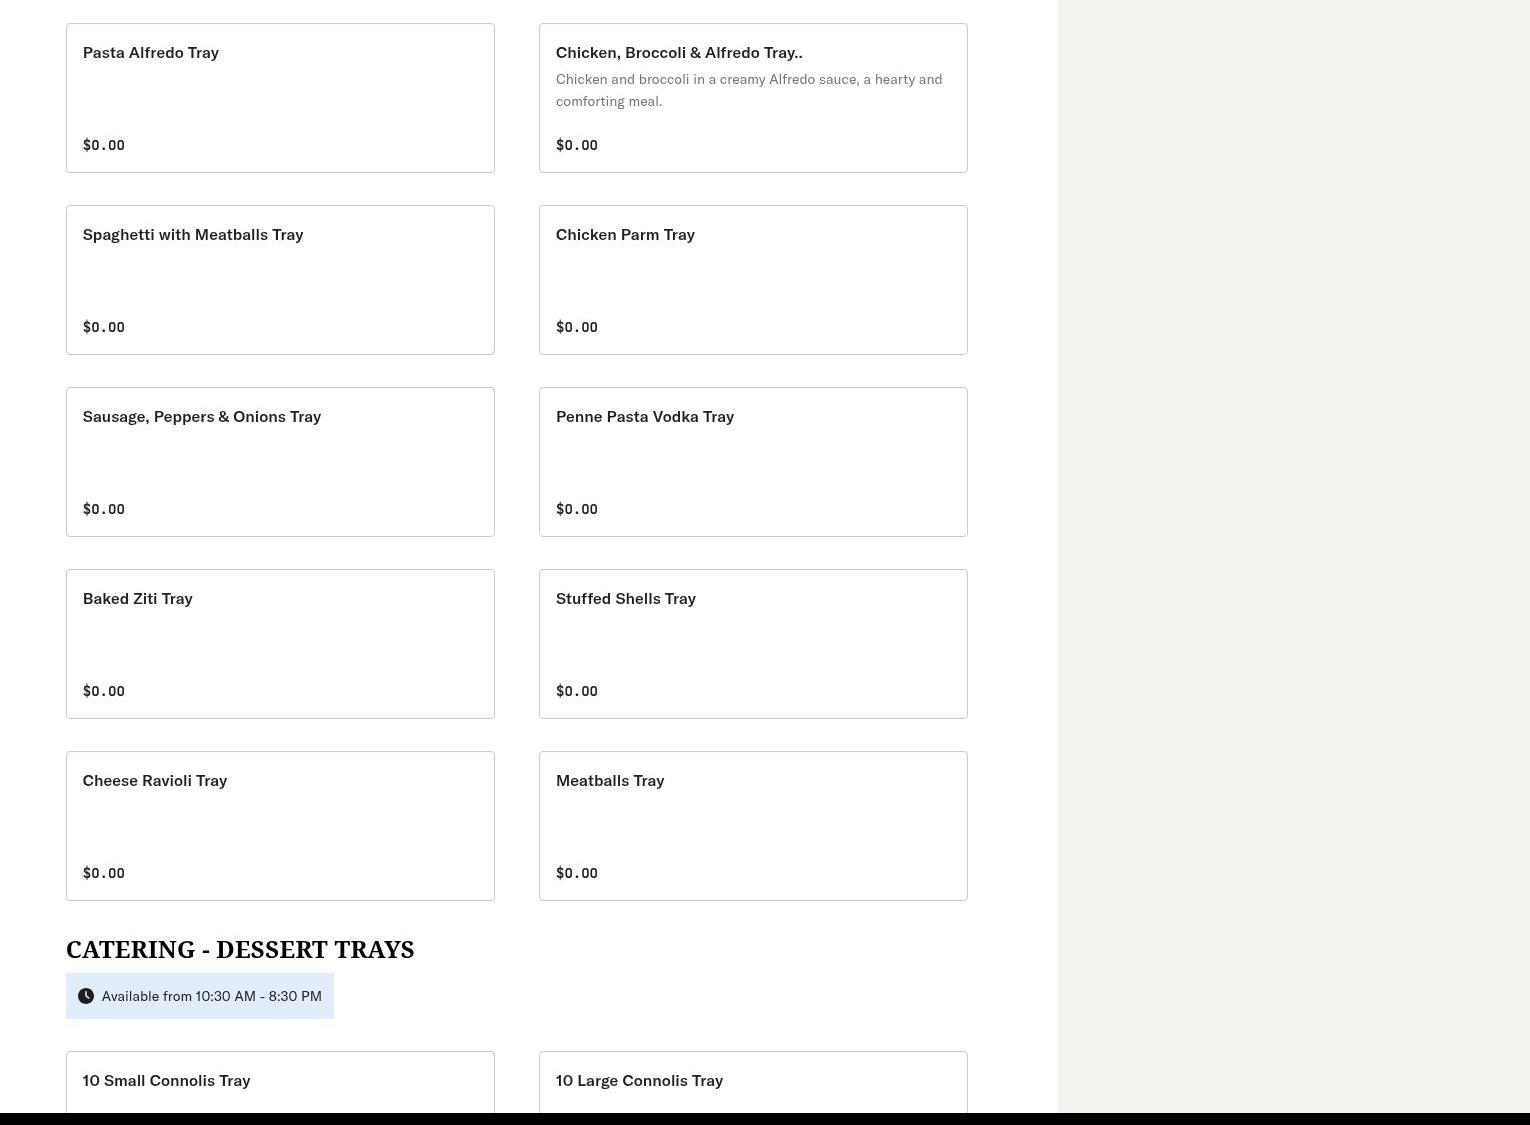Open the Stuffed Shells Tray card
This screenshot has height=1125, width=1530.
pos(753,644)
